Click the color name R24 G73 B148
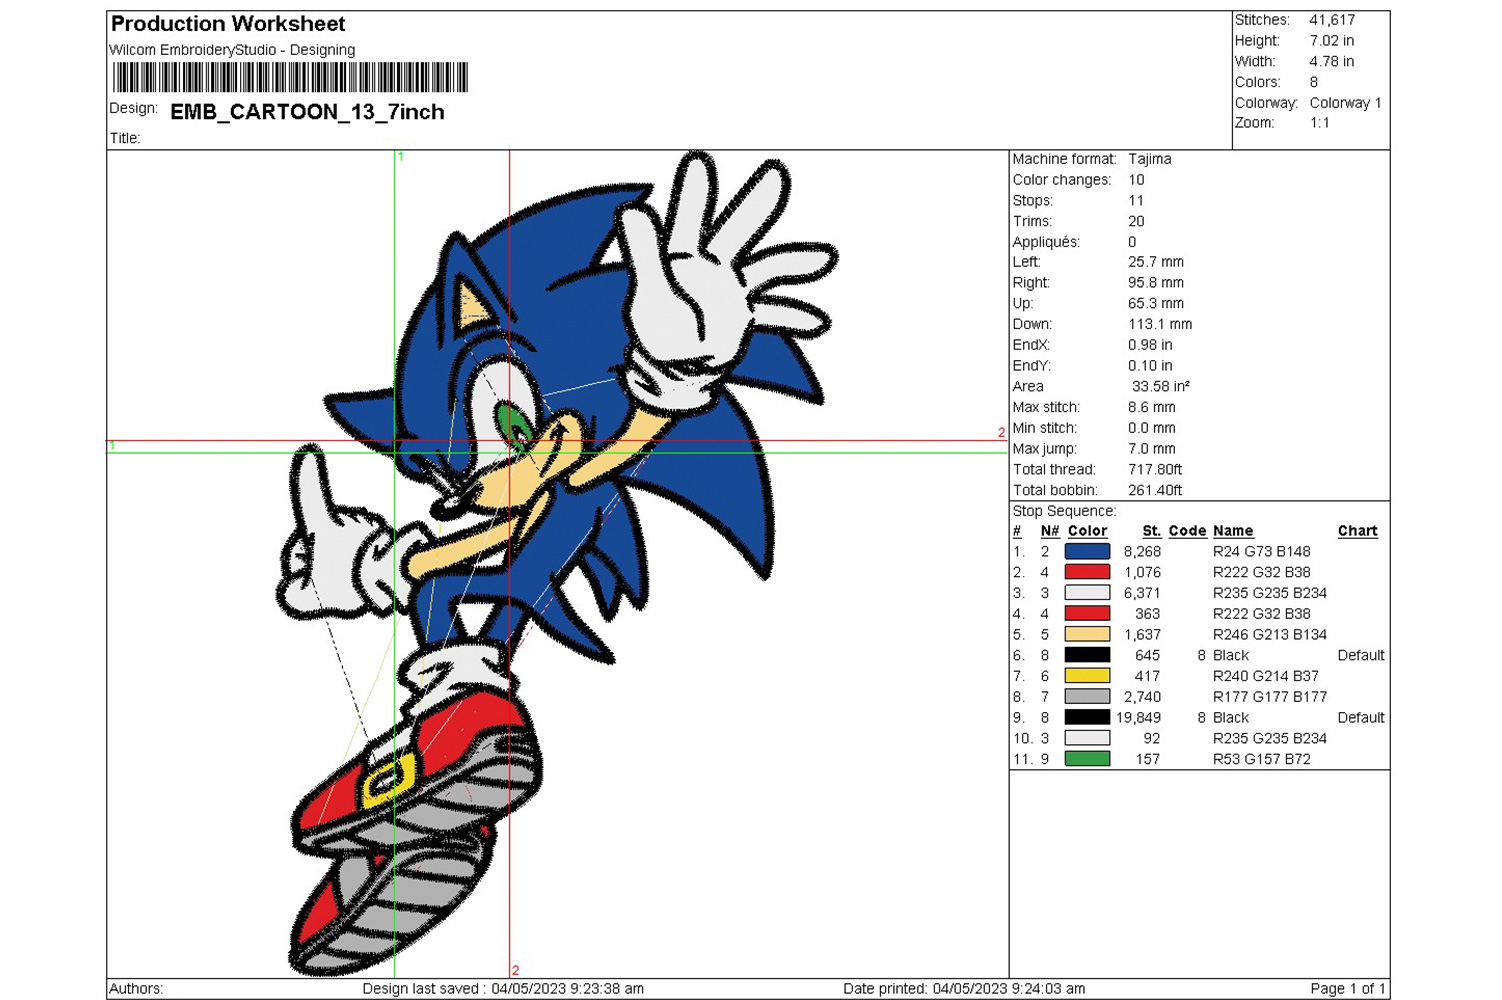Screen dimensions: 1502x1000 click(1261, 551)
